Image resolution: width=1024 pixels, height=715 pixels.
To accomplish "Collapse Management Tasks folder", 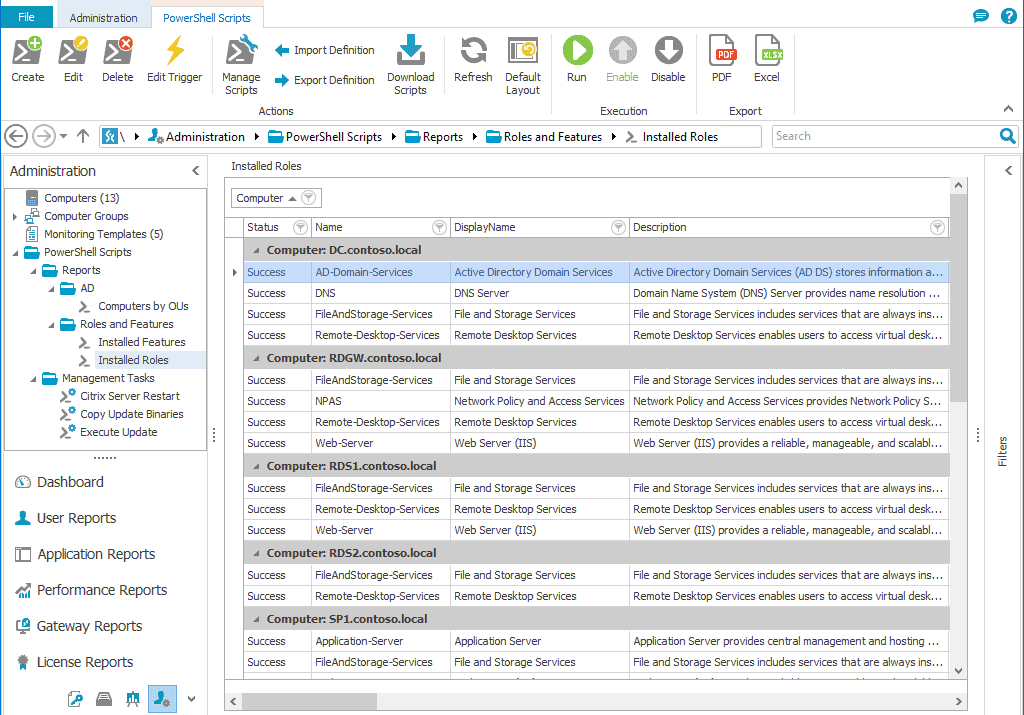I will (x=33, y=379).
